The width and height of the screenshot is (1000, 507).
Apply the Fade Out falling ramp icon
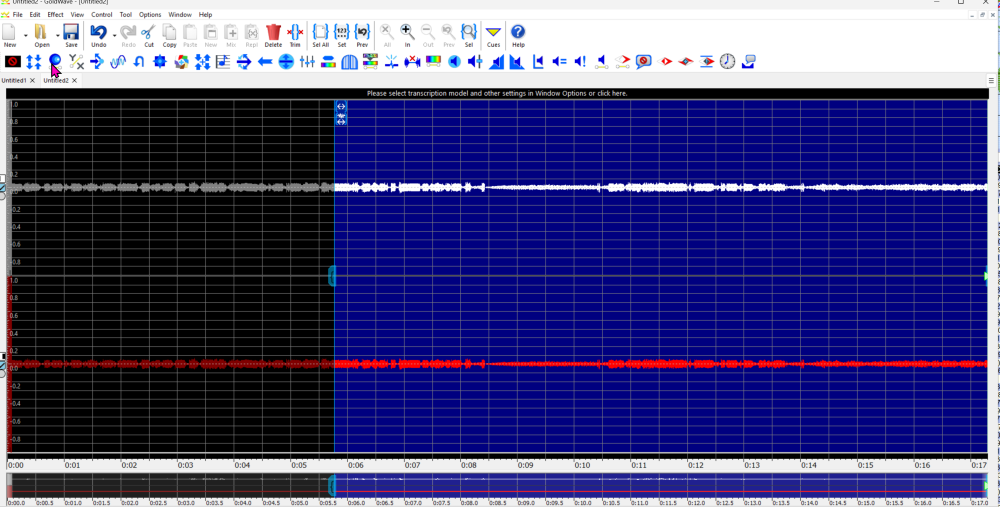pos(517,62)
